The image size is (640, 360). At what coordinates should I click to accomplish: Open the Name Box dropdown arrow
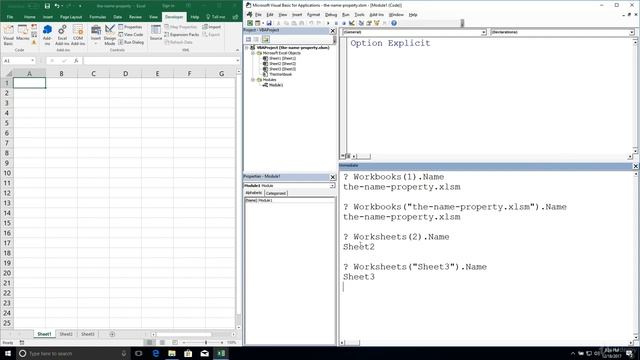(x=32, y=60)
